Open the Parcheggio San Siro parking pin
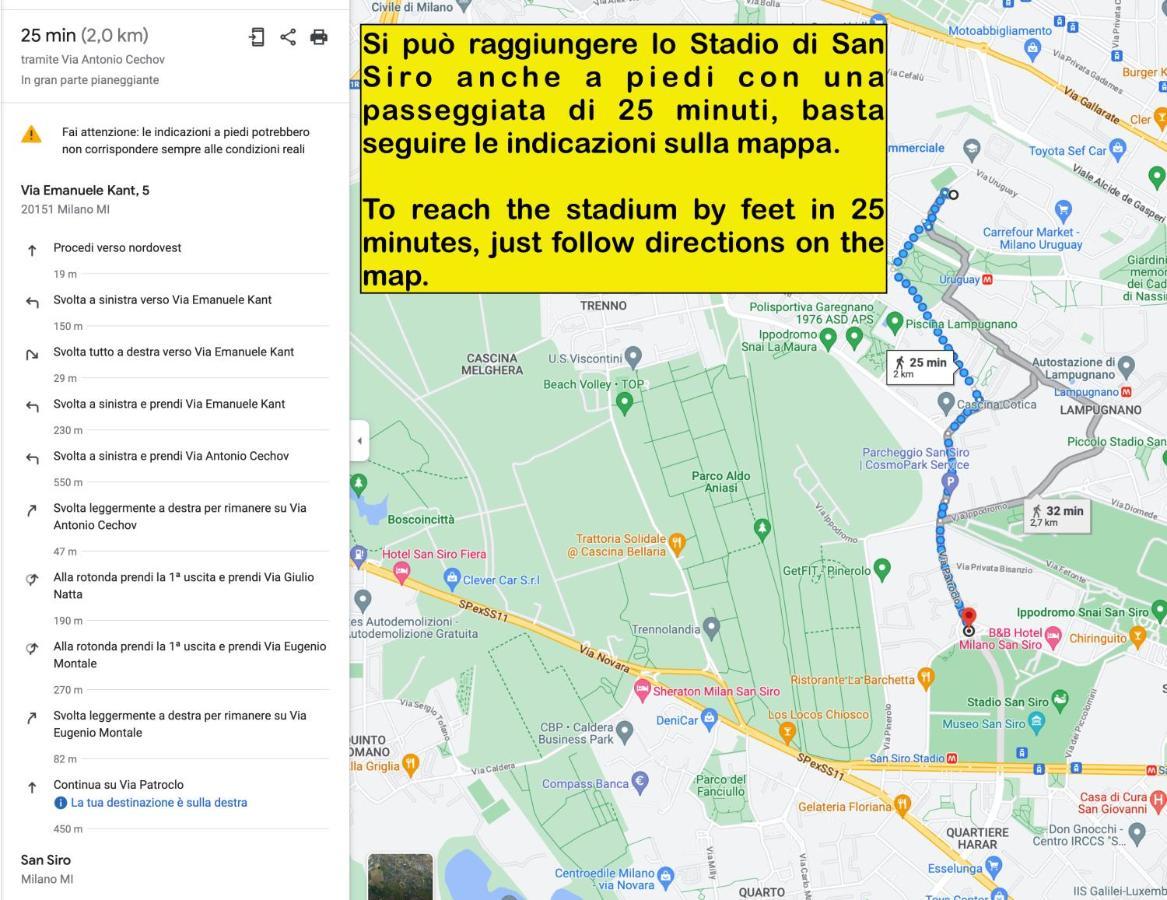Image resolution: width=1167 pixels, height=900 pixels. (949, 482)
